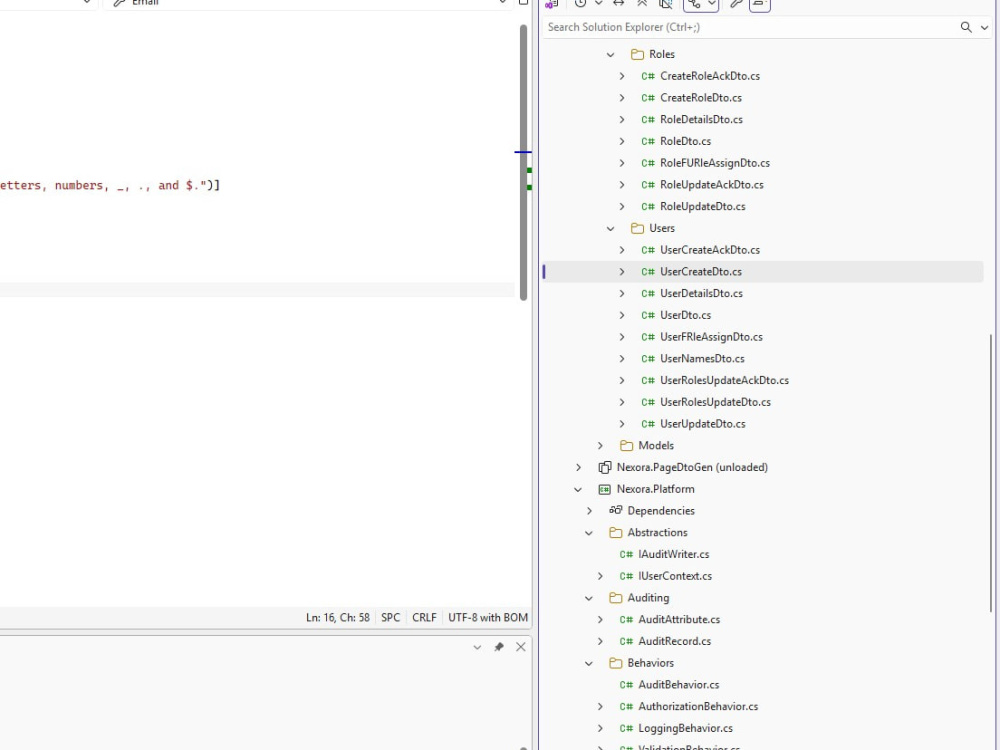This screenshot has width=1000, height=750.
Task: Click the C# icon of LoggingBehavior.cs
Action: (626, 728)
